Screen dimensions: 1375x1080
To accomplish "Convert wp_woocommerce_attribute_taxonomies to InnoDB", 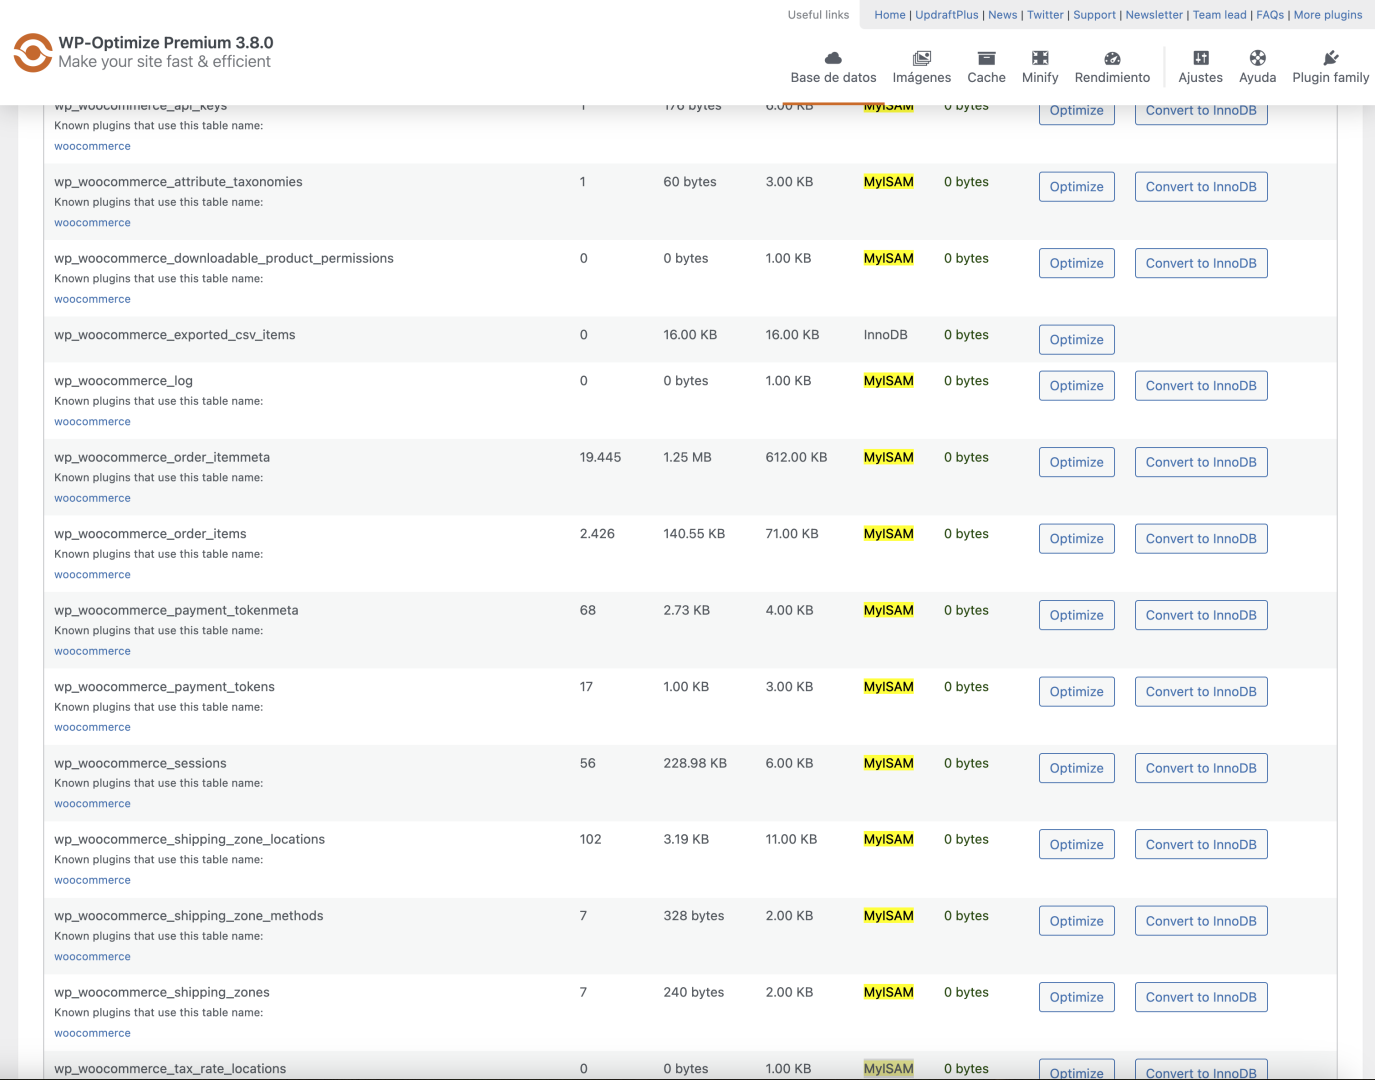I will (1201, 187).
